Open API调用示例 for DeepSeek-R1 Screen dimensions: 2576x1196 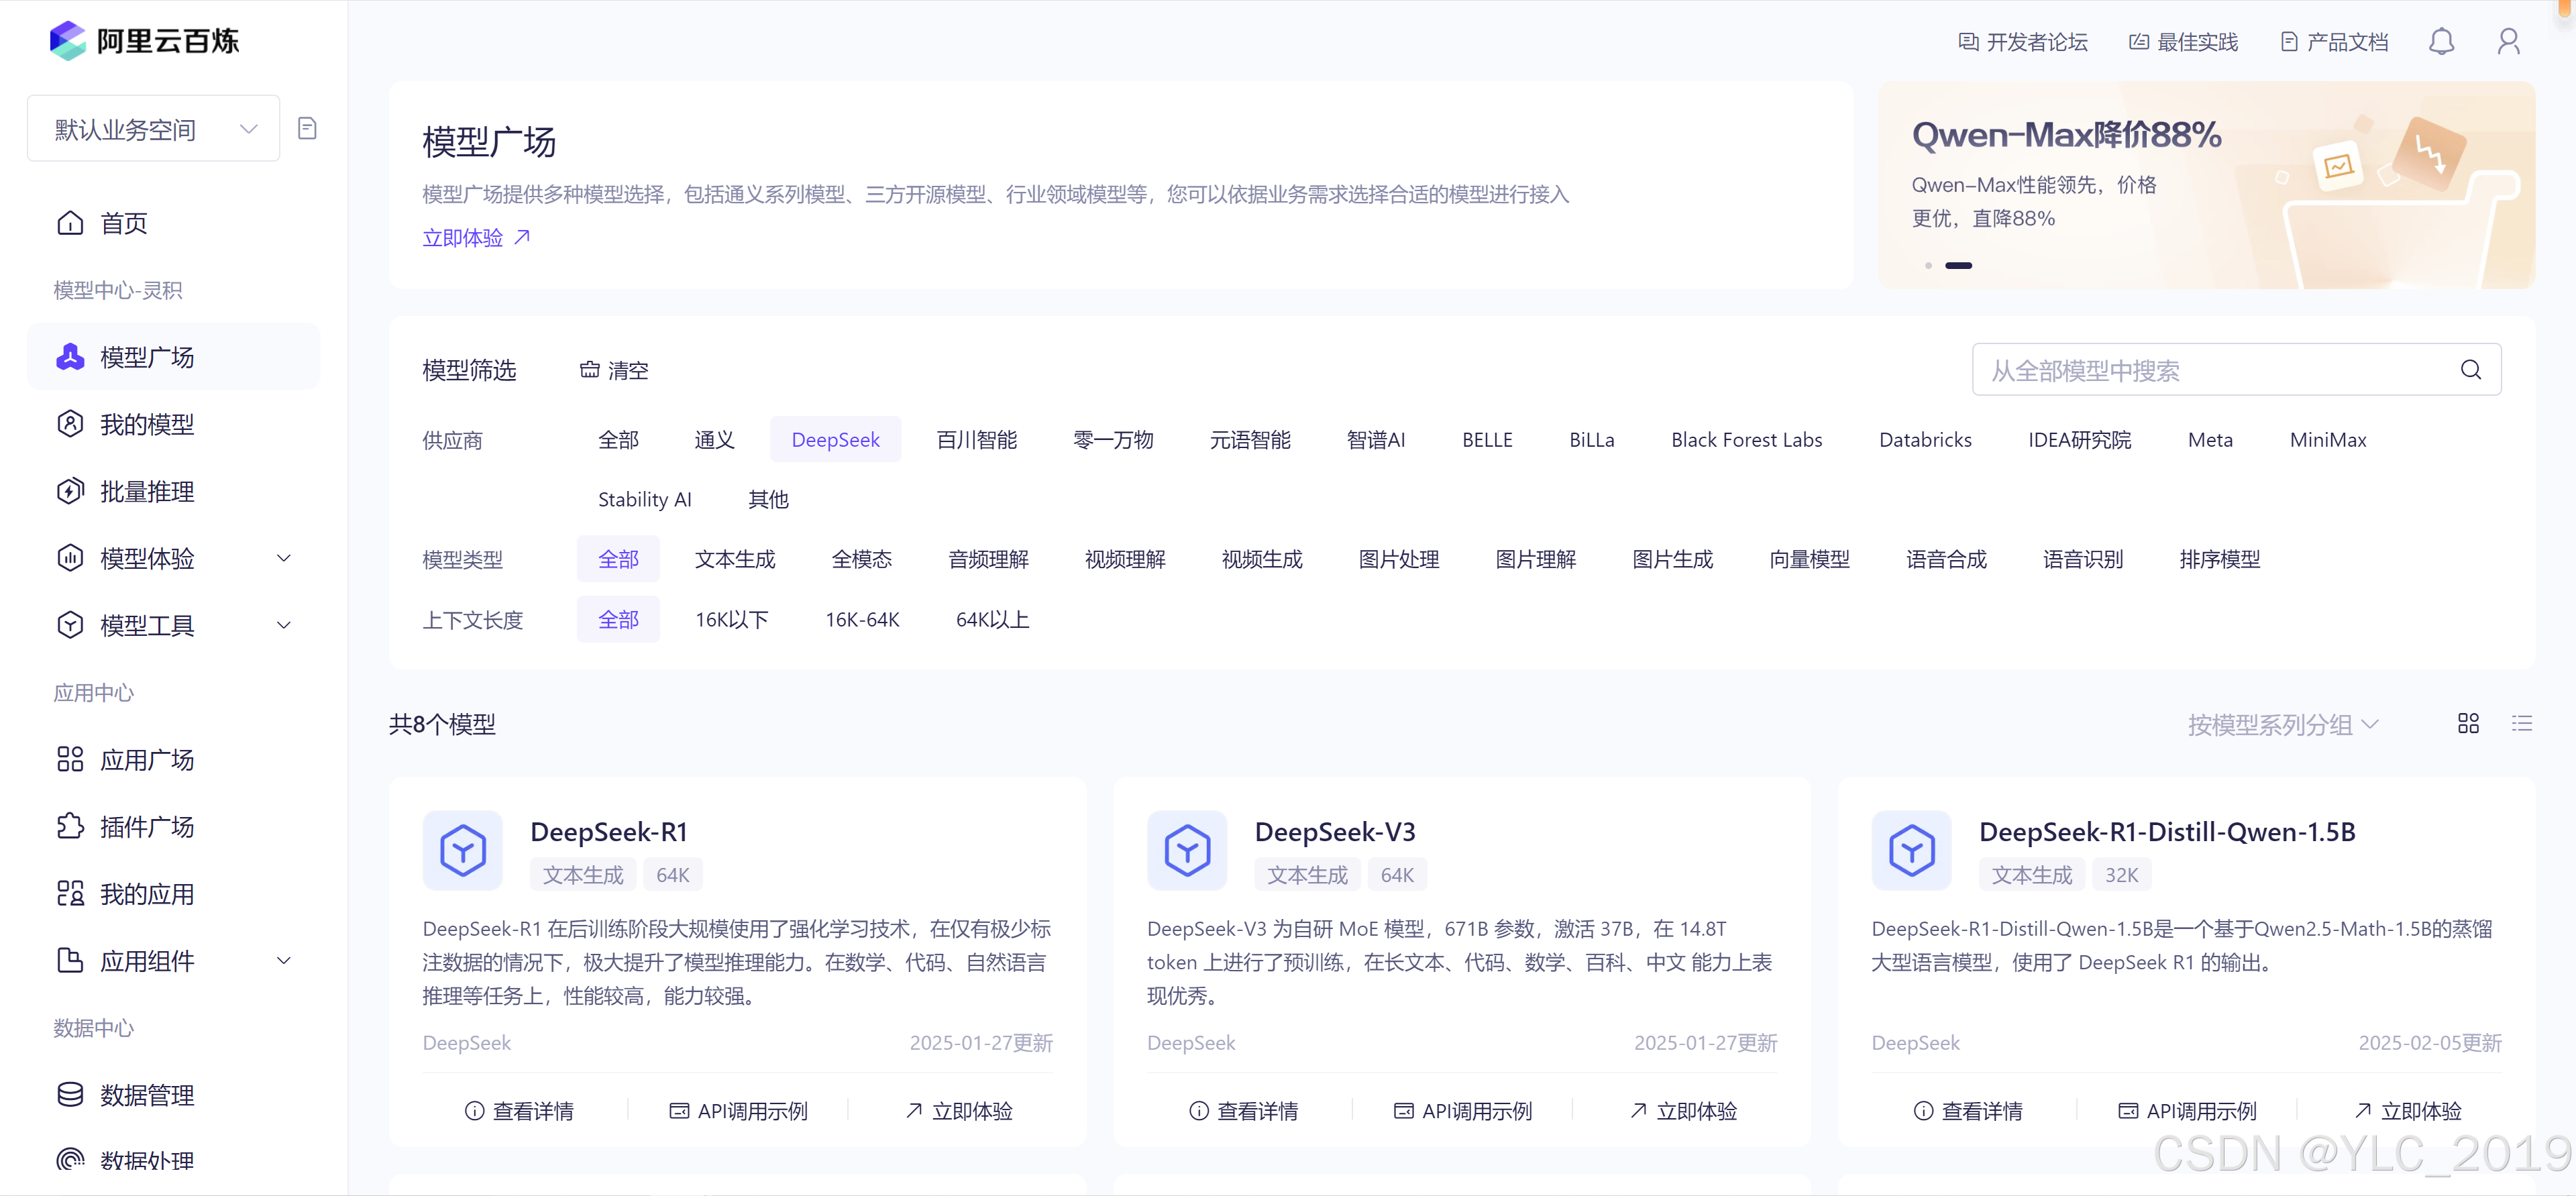[x=738, y=1110]
